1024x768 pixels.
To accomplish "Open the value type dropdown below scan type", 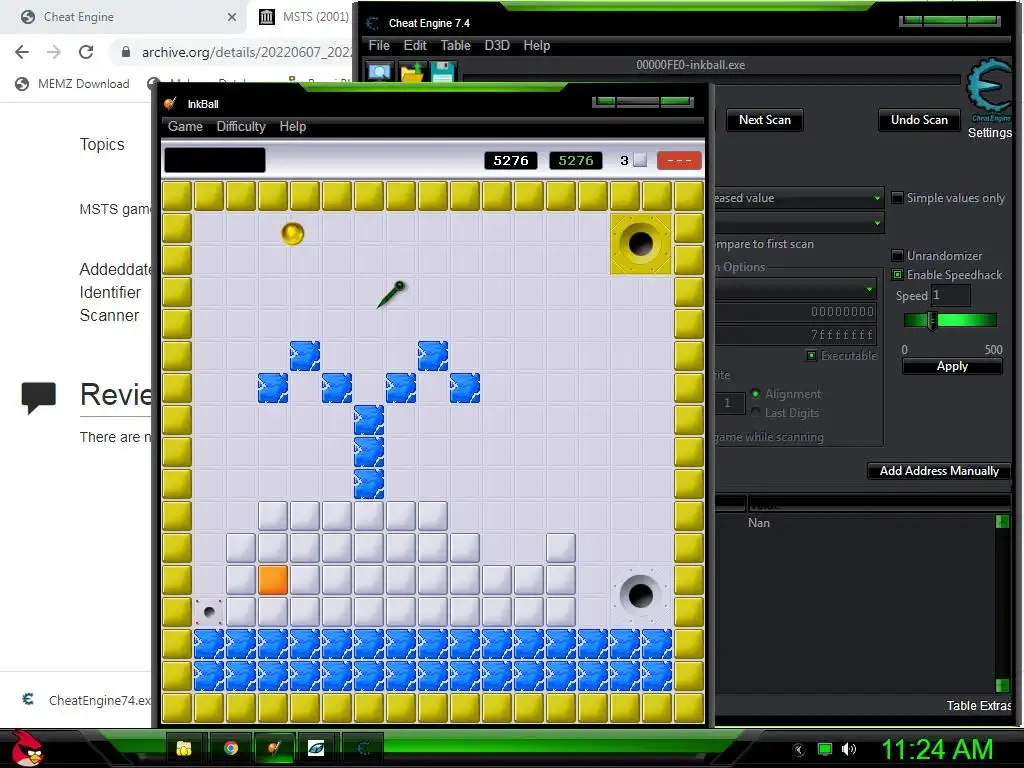I will point(799,223).
